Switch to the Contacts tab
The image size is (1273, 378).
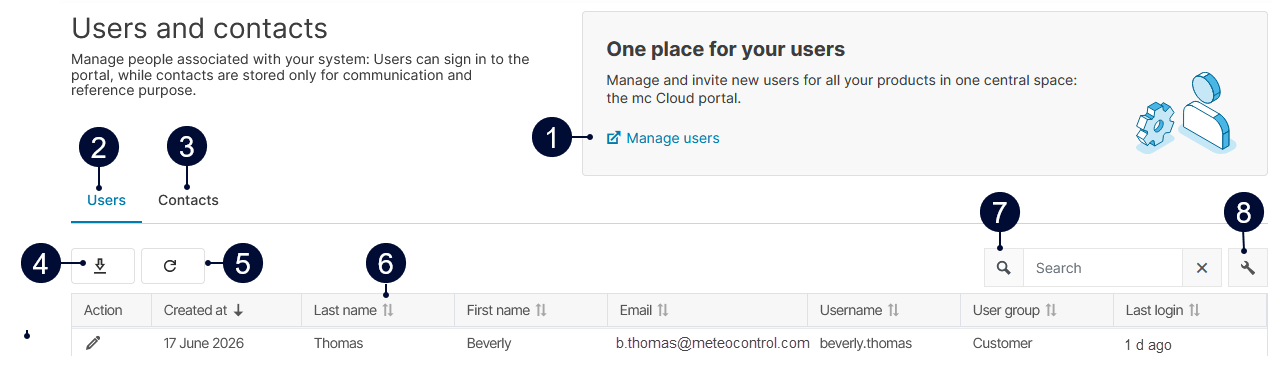click(x=188, y=200)
